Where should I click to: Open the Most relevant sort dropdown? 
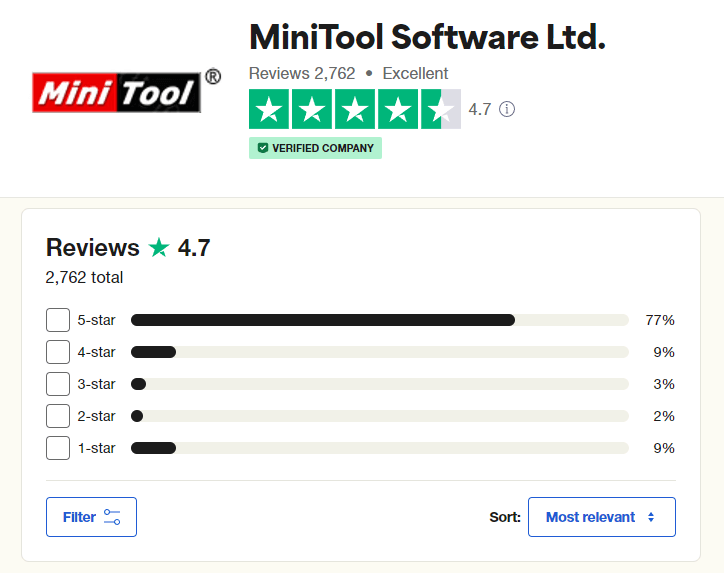602,517
